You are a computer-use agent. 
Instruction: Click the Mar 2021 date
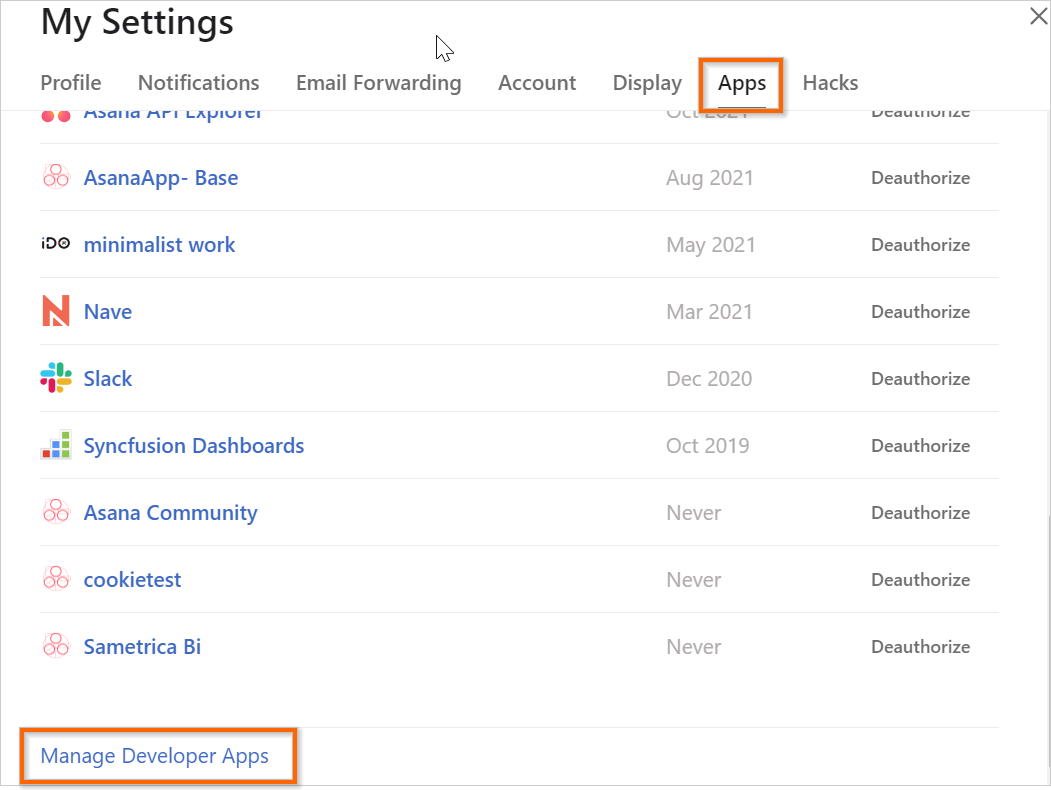709,312
